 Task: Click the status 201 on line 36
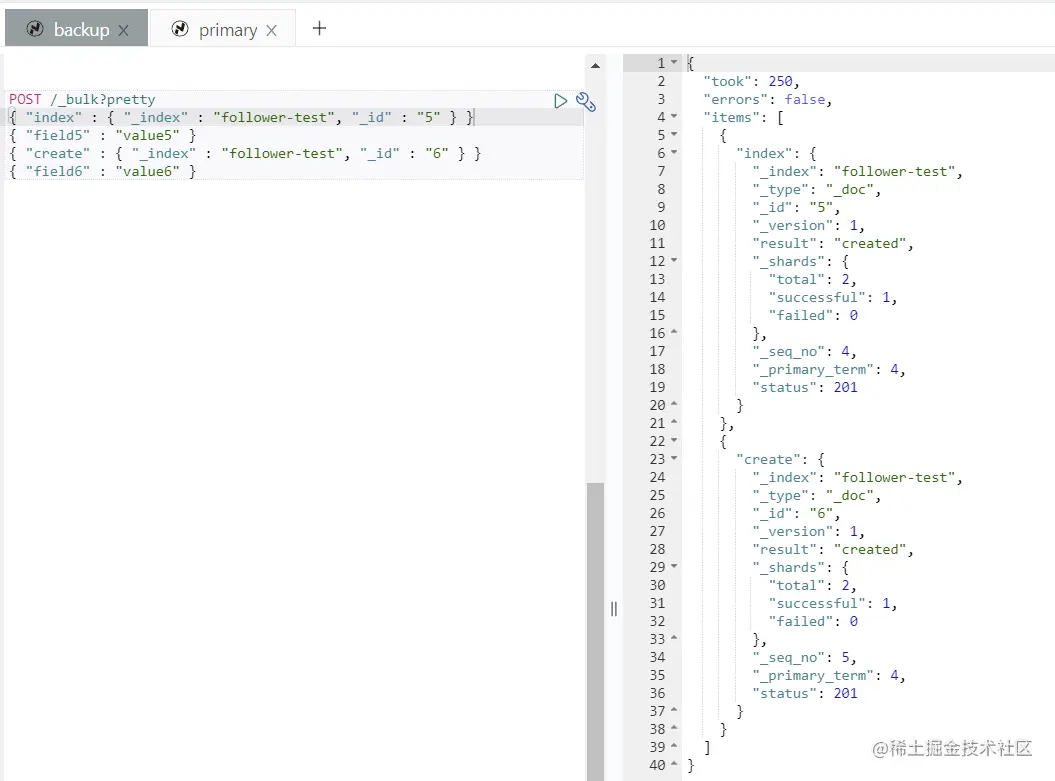805,693
